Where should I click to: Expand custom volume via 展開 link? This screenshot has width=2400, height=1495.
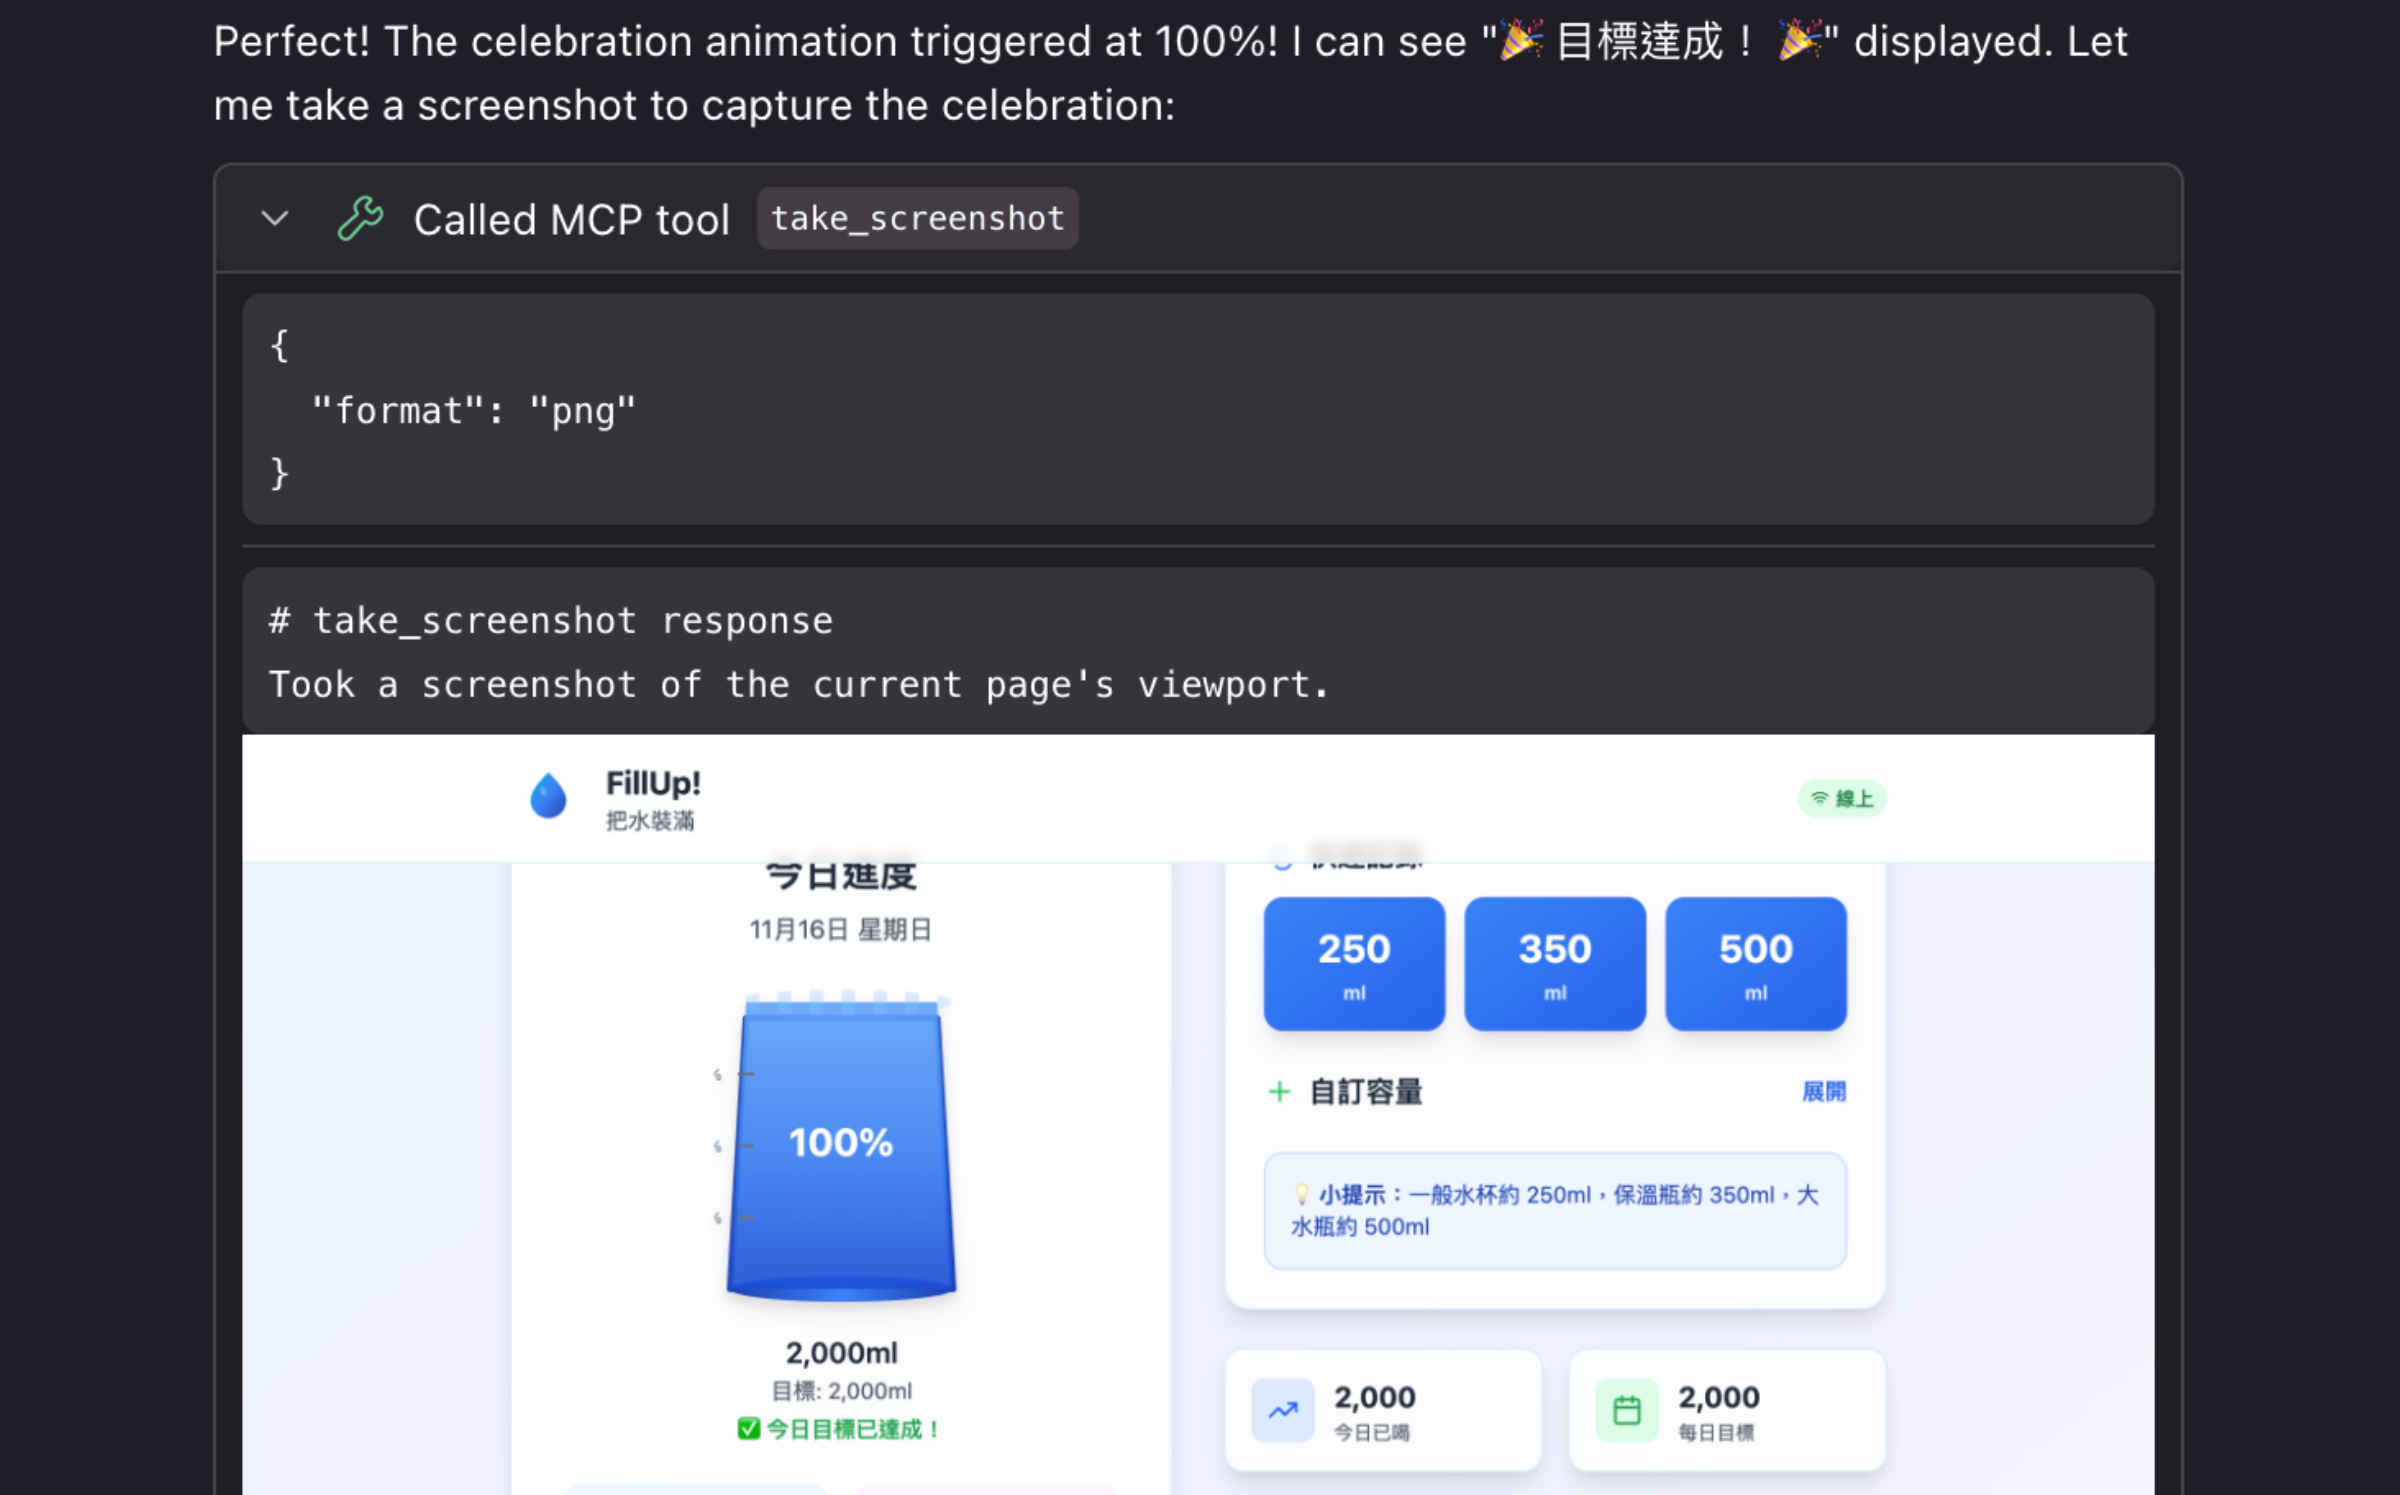point(1823,1091)
